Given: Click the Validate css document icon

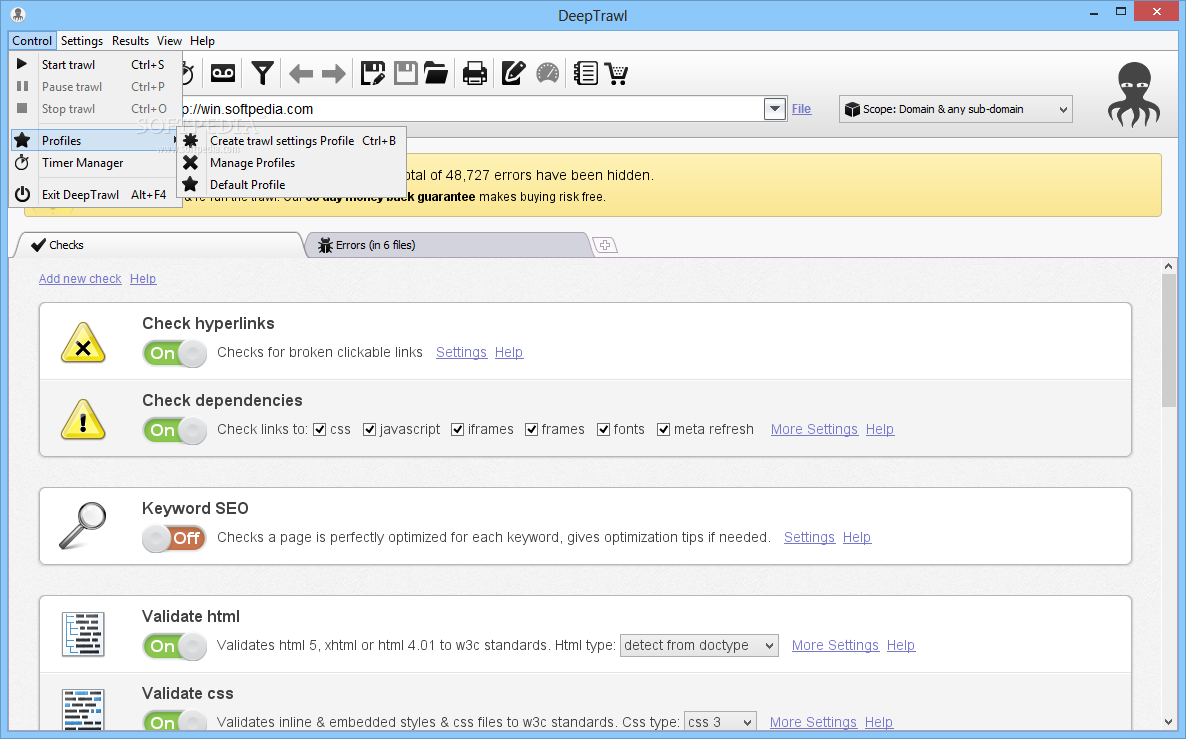Looking at the screenshot, I should point(83,709).
